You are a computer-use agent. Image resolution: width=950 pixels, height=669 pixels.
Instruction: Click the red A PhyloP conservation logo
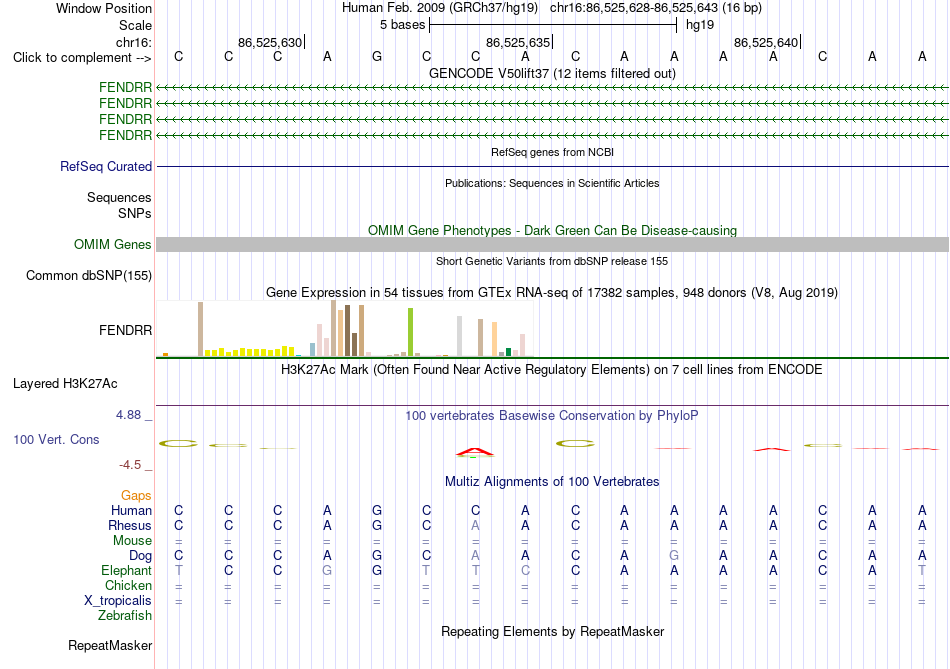(x=475, y=452)
